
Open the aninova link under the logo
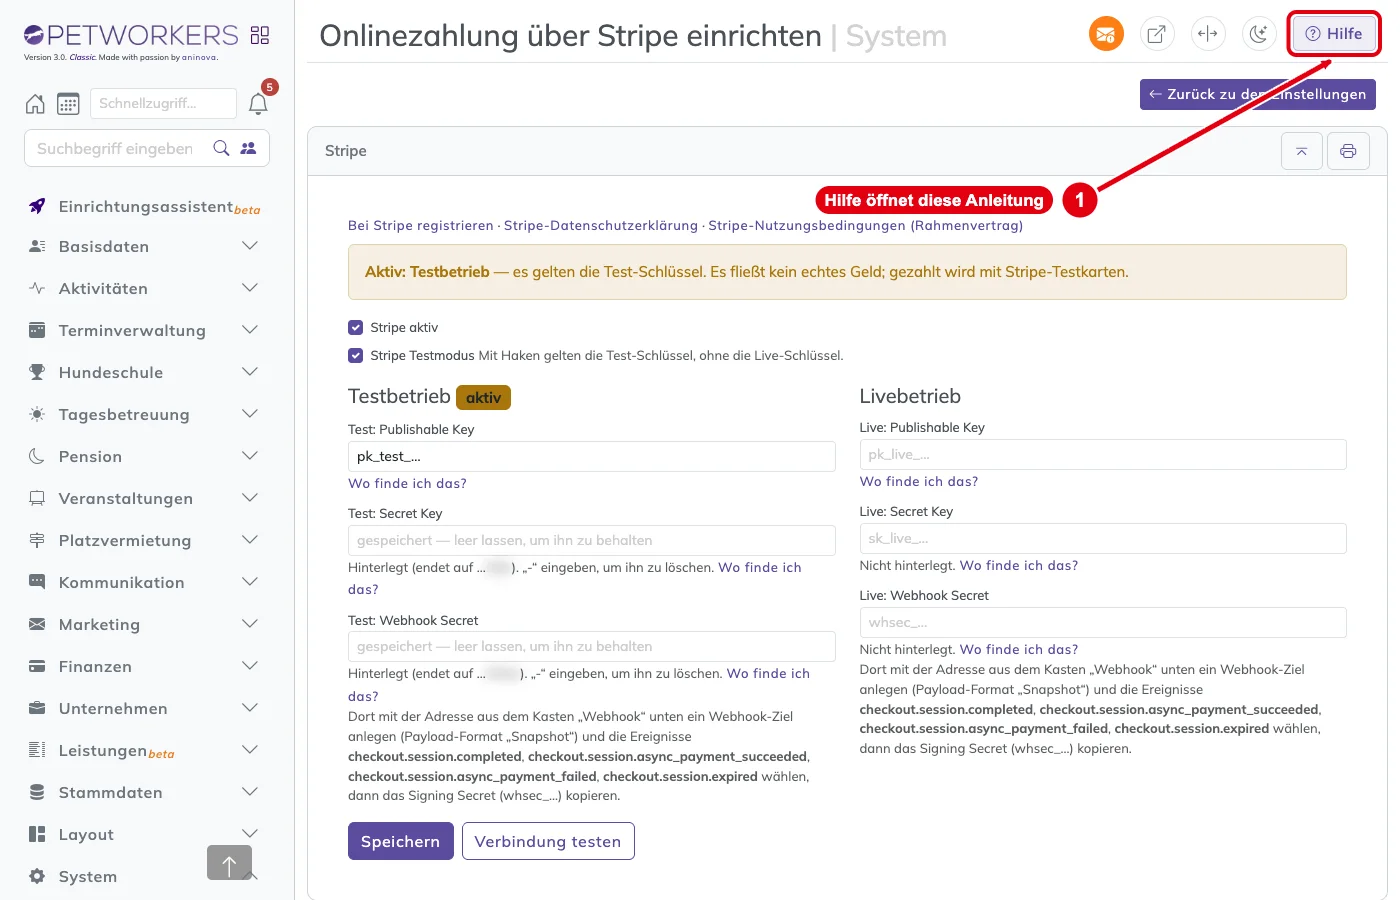198,58
